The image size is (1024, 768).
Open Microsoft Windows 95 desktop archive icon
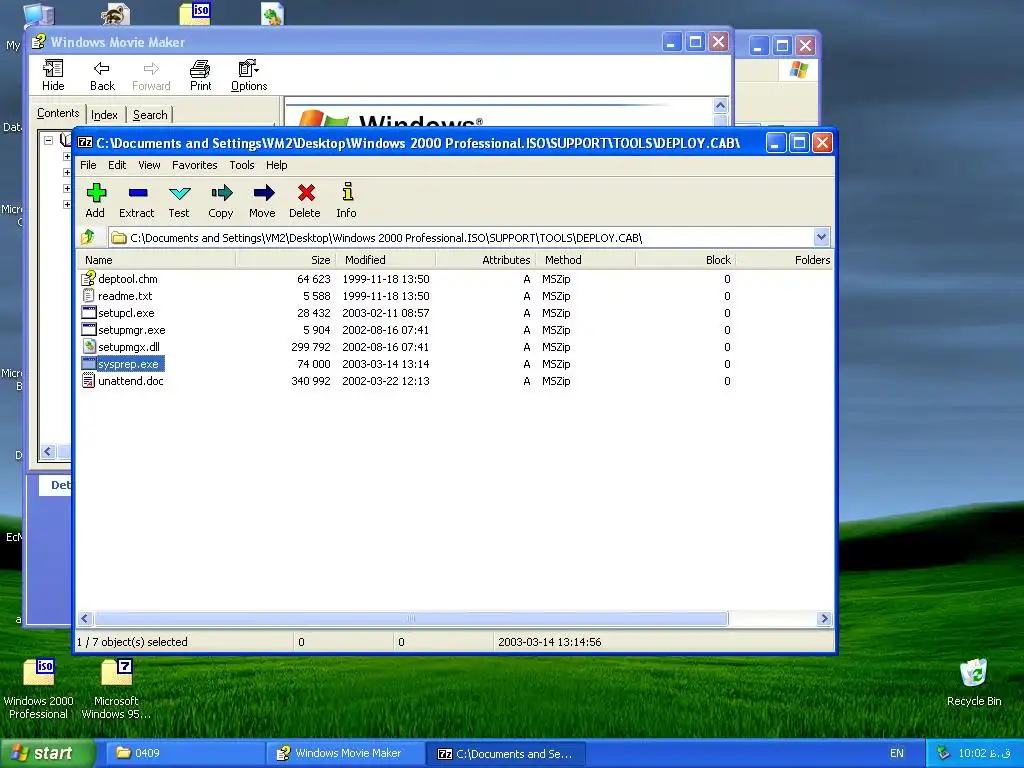click(116, 673)
